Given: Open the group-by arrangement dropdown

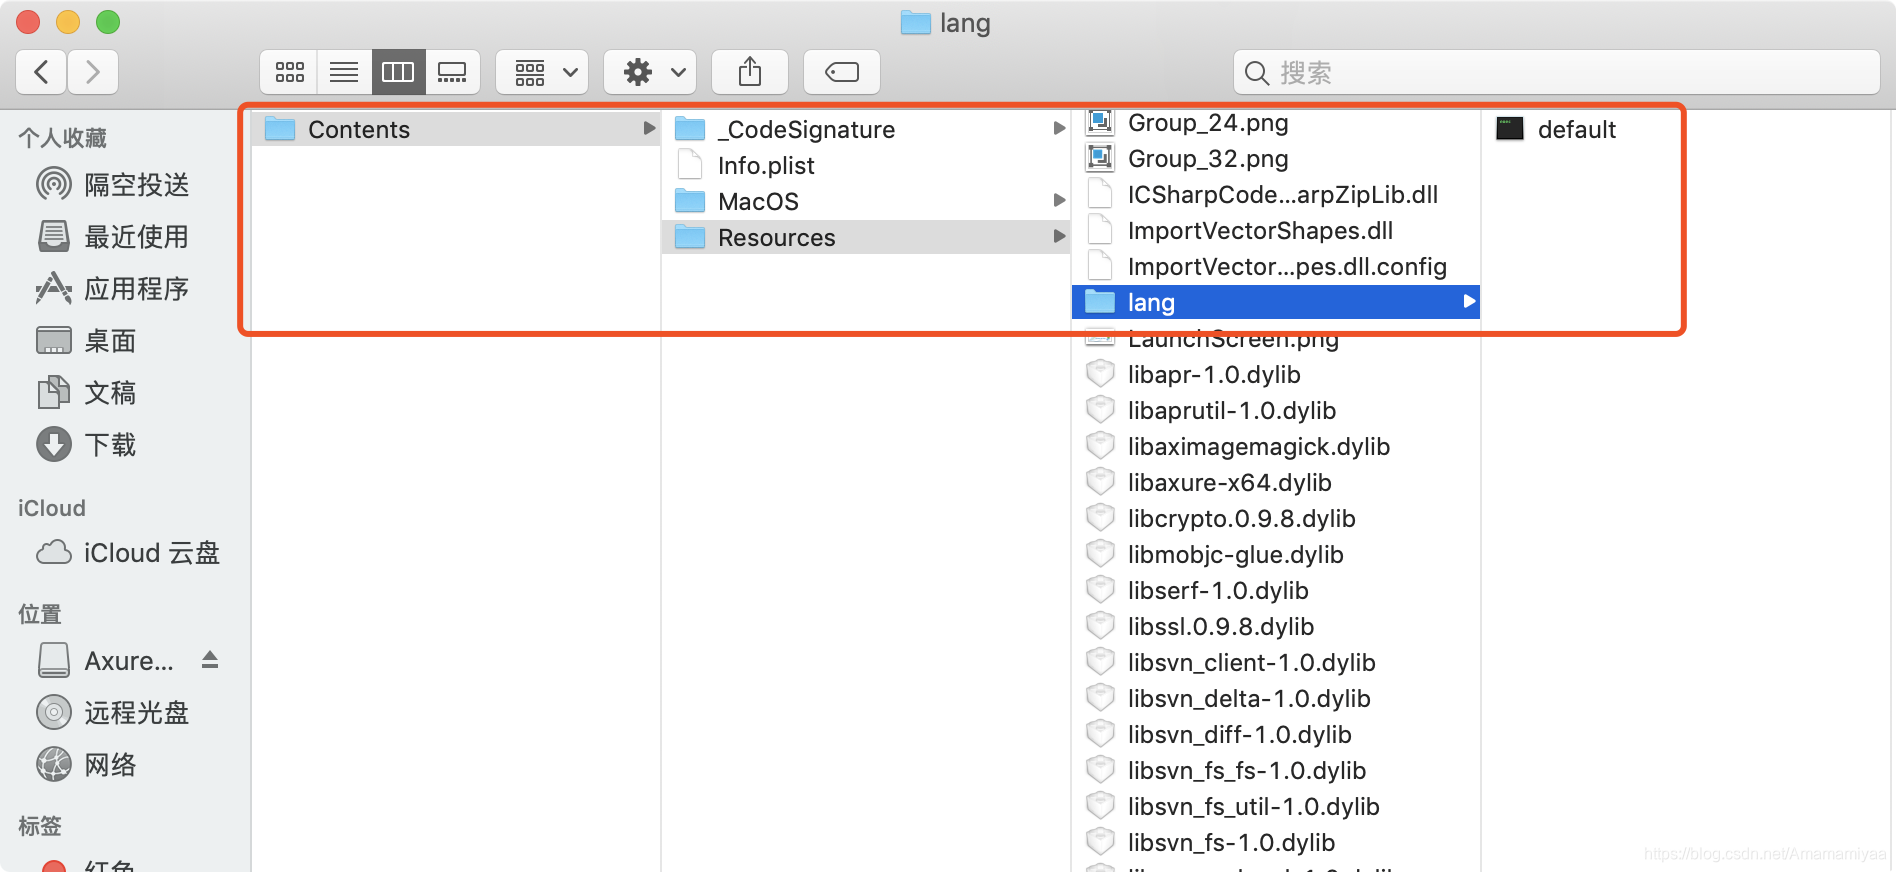Looking at the screenshot, I should click(x=542, y=72).
